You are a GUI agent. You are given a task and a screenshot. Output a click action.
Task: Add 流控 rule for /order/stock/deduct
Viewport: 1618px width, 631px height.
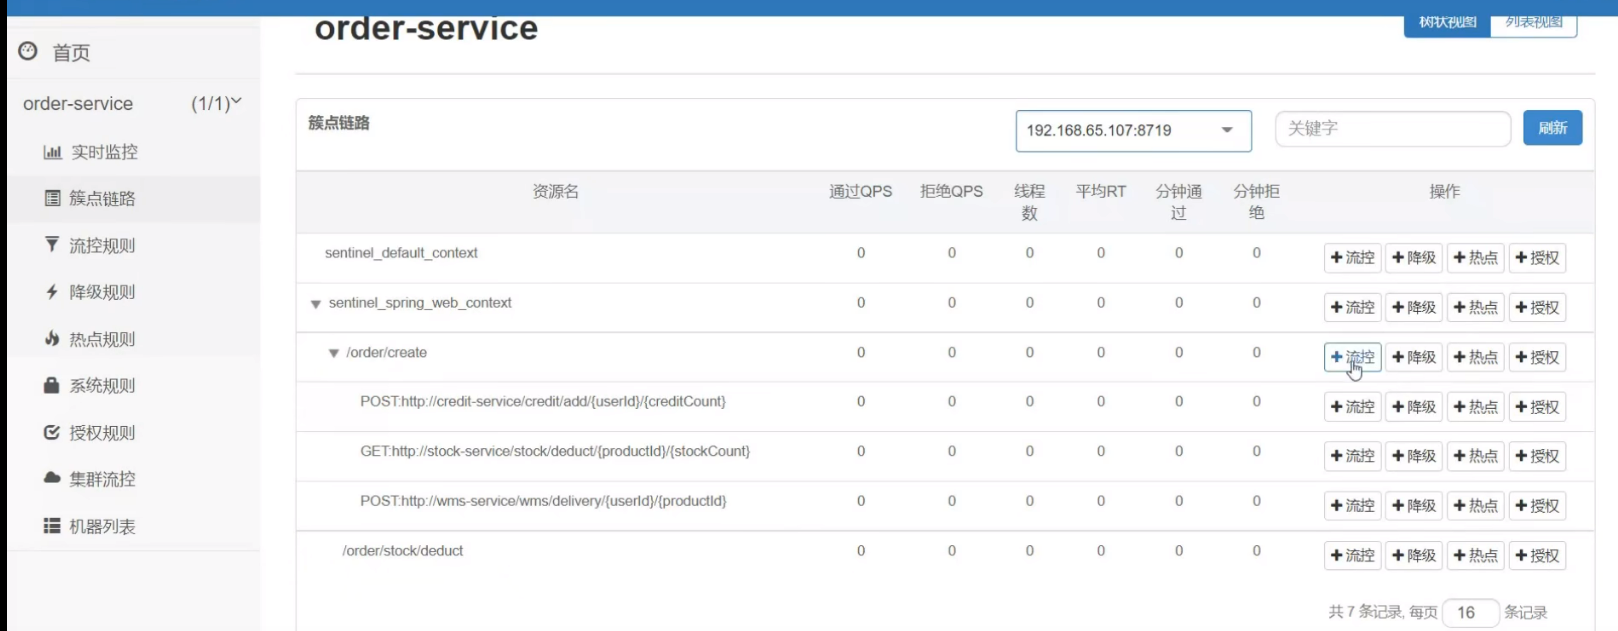tap(1352, 556)
